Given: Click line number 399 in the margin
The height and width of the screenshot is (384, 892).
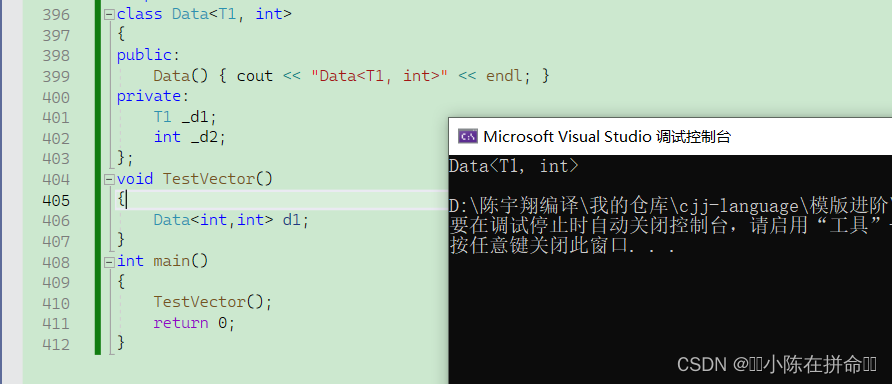Looking at the screenshot, I should click(x=56, y=76).
